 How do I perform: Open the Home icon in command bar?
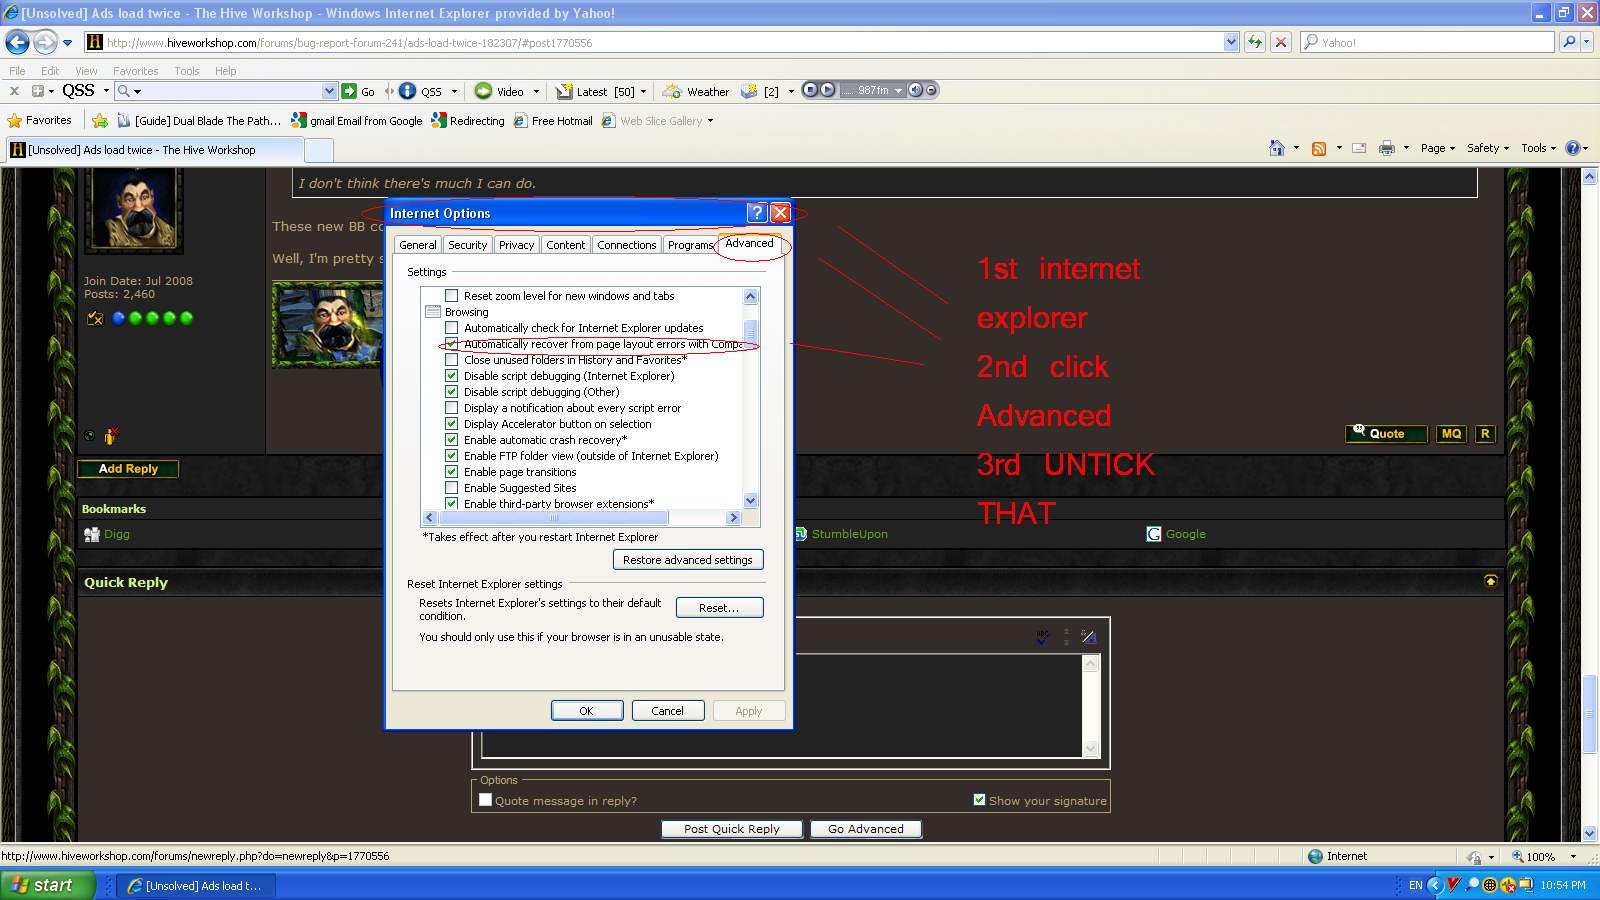coord(1276,148)
